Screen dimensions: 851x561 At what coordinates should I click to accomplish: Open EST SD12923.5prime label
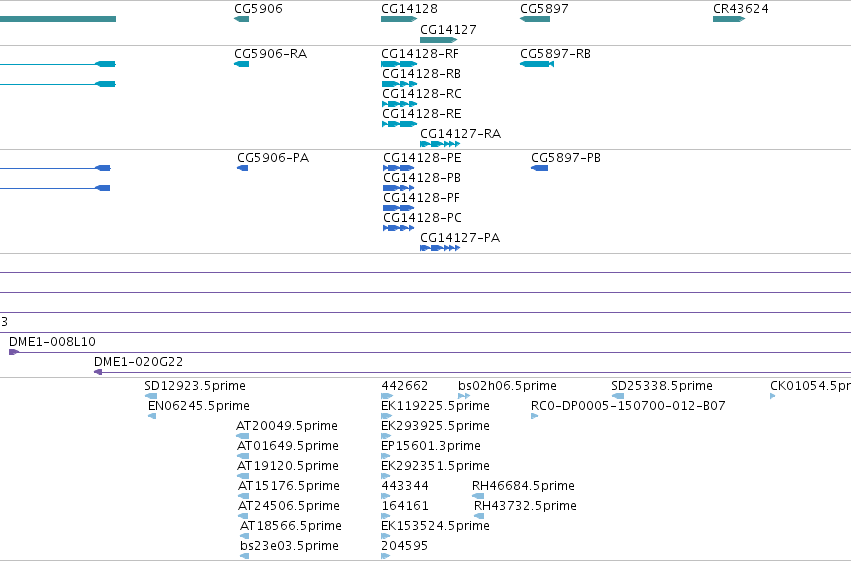point(195,386)
